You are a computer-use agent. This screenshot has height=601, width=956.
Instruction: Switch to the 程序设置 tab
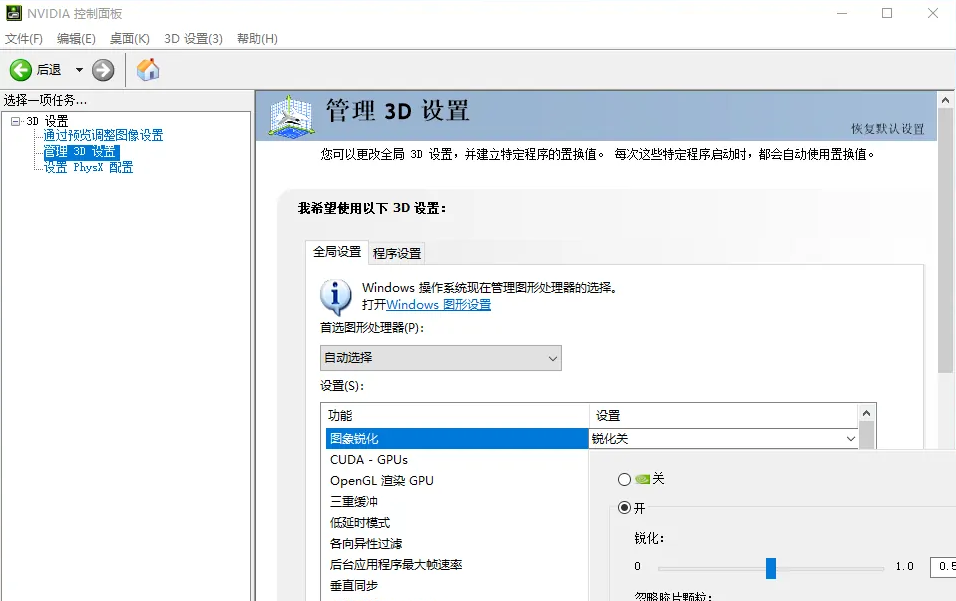pos(396,252)
